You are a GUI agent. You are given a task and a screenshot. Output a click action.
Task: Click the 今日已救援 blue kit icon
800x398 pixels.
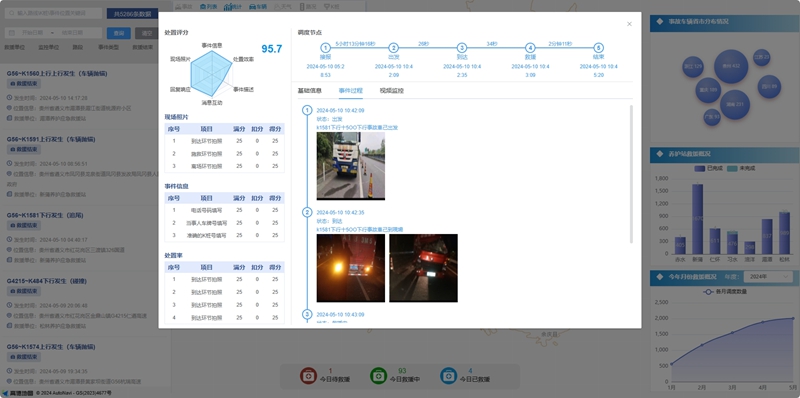coord(449,376)
